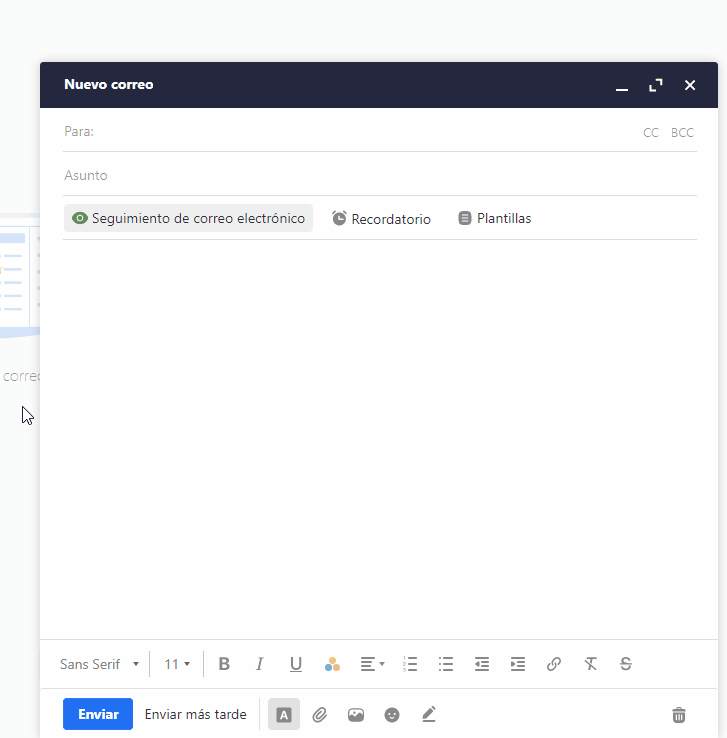Attach a file with the paperclip icon

320,715
